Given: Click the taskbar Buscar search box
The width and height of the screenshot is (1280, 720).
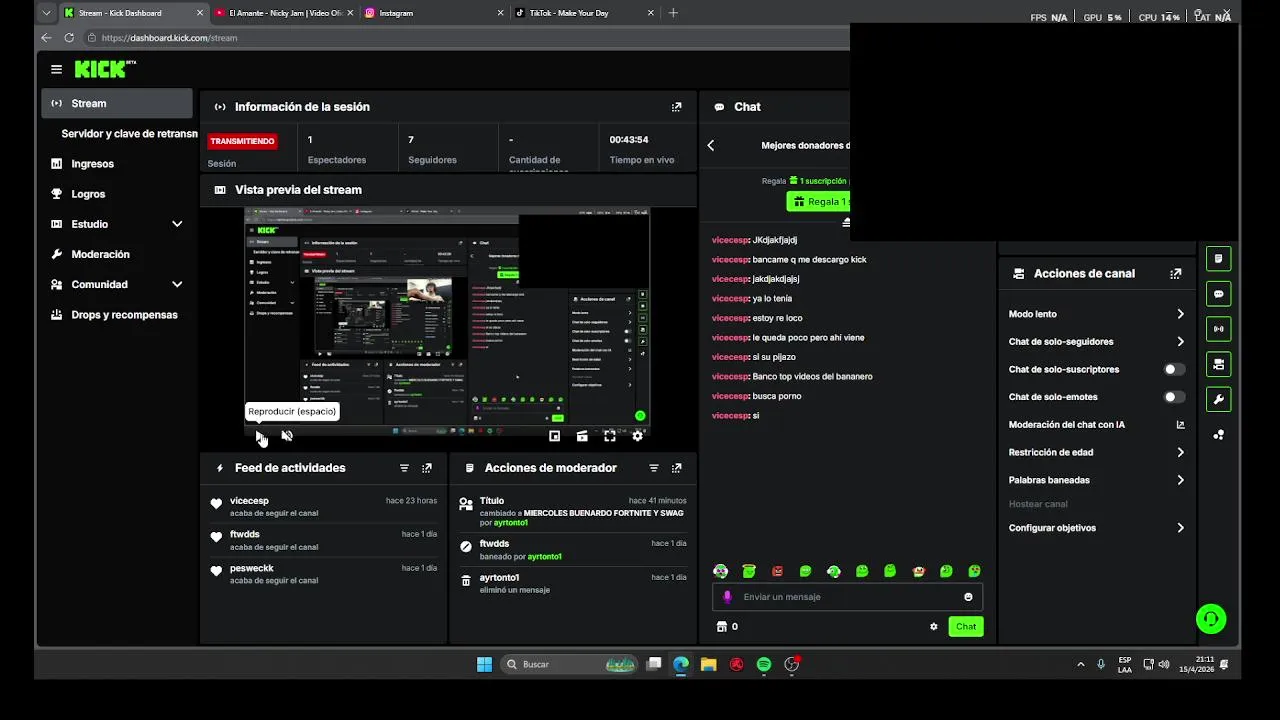Looking at the screenshot, I should [570, 664].
